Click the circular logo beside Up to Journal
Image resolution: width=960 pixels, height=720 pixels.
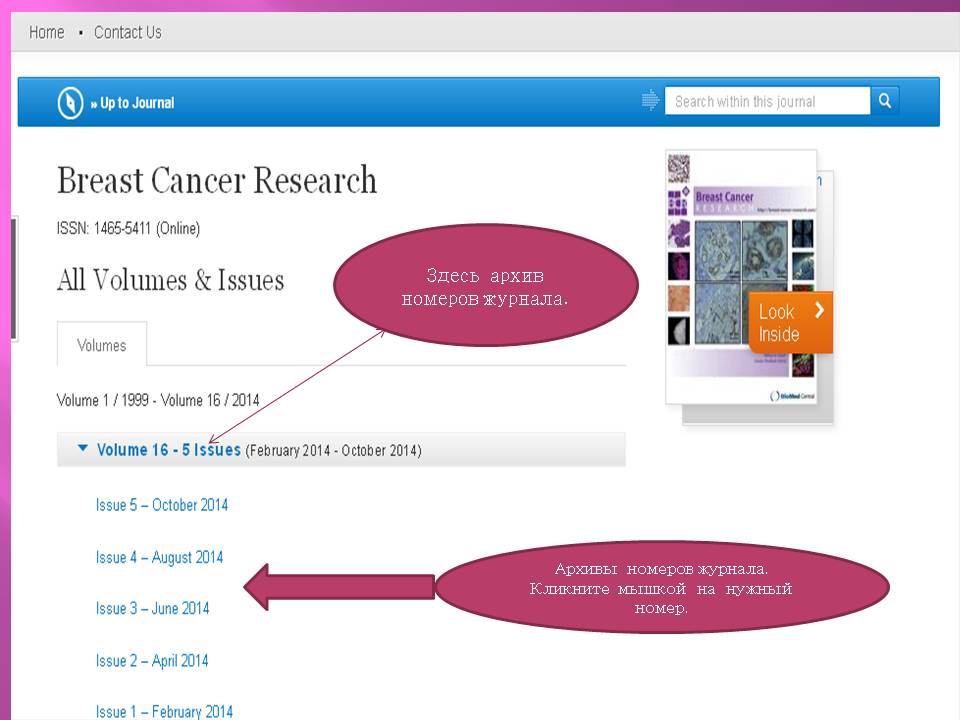tap(70, 102)
